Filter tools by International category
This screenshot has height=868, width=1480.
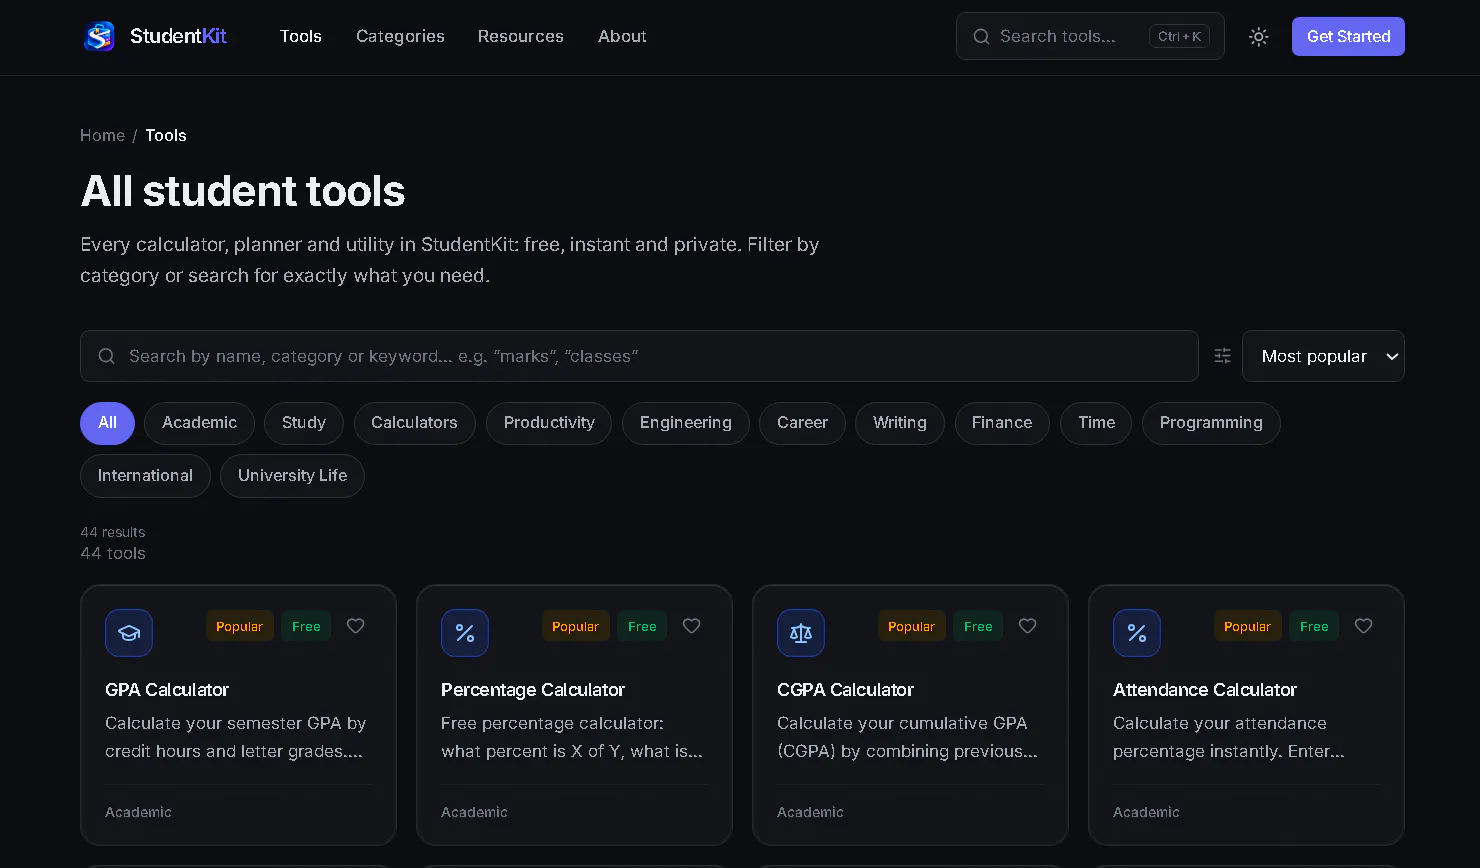point(145,476)
